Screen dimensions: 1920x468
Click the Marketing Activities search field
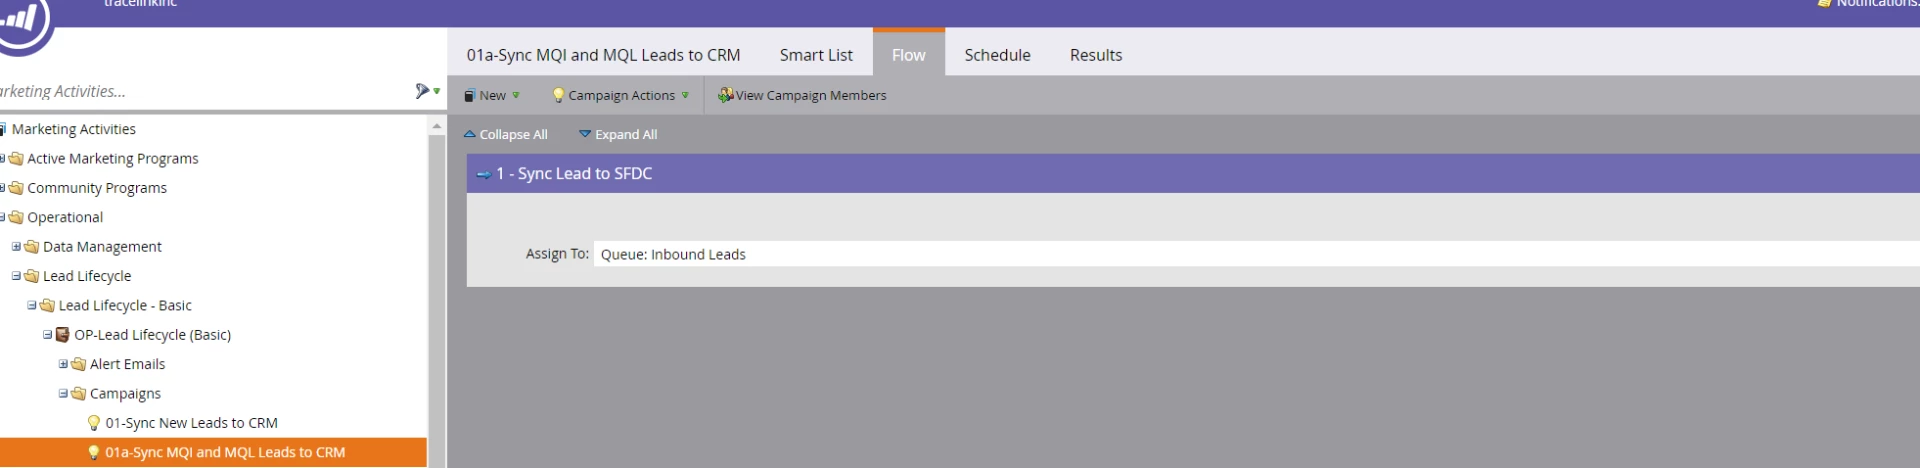(x=205, y=91)
